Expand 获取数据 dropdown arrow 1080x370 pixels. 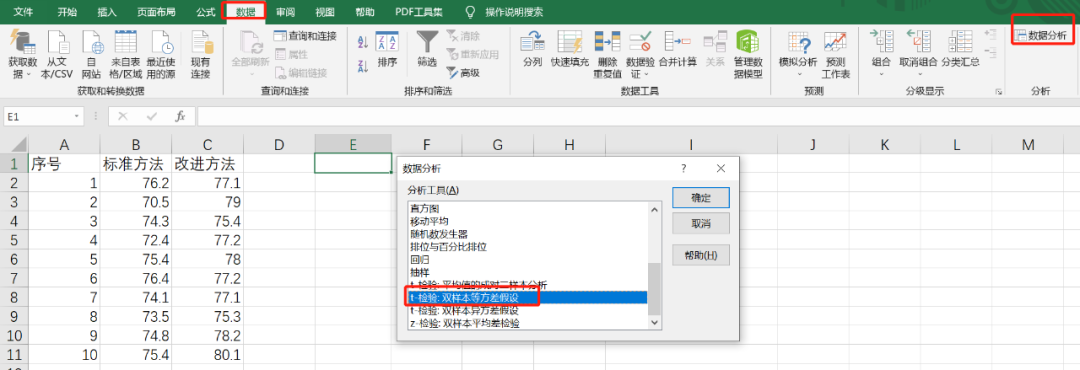coord(29,74)
